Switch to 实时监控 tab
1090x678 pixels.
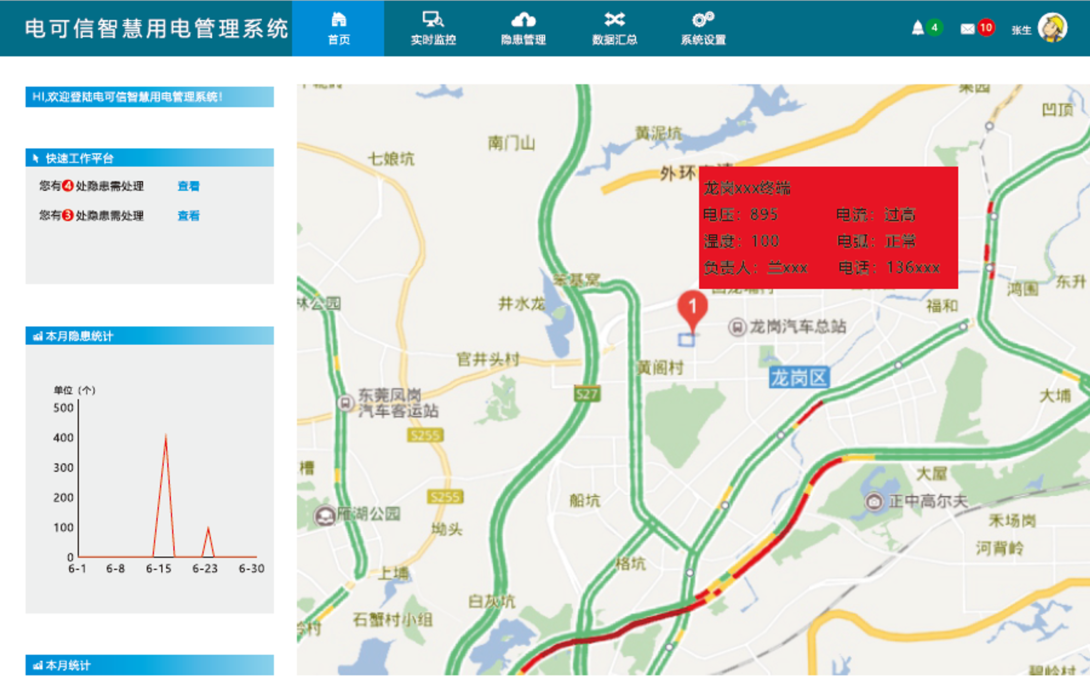[432, 28]
